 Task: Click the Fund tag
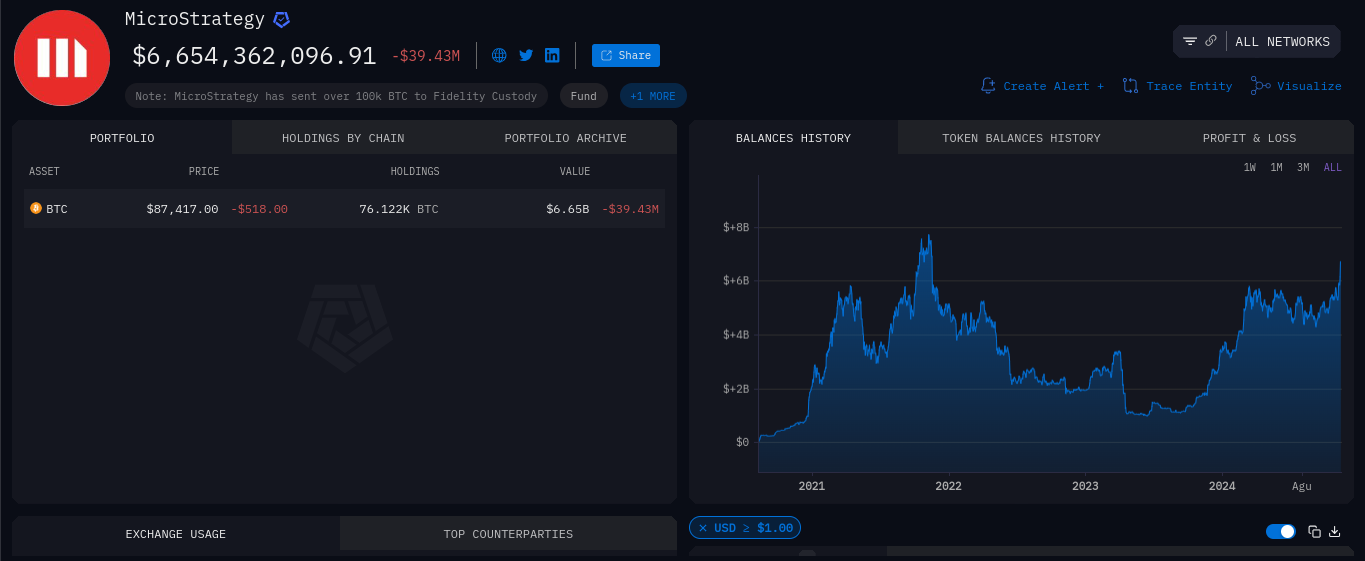click(x=584, y=96)
